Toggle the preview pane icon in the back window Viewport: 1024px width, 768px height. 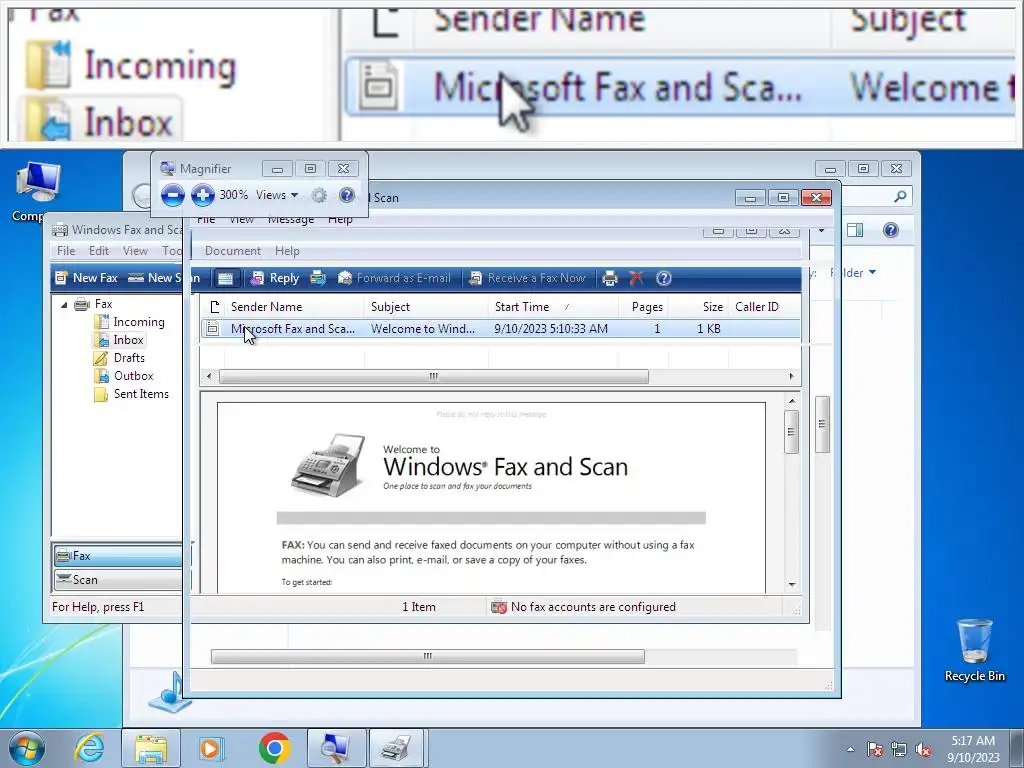854,230
